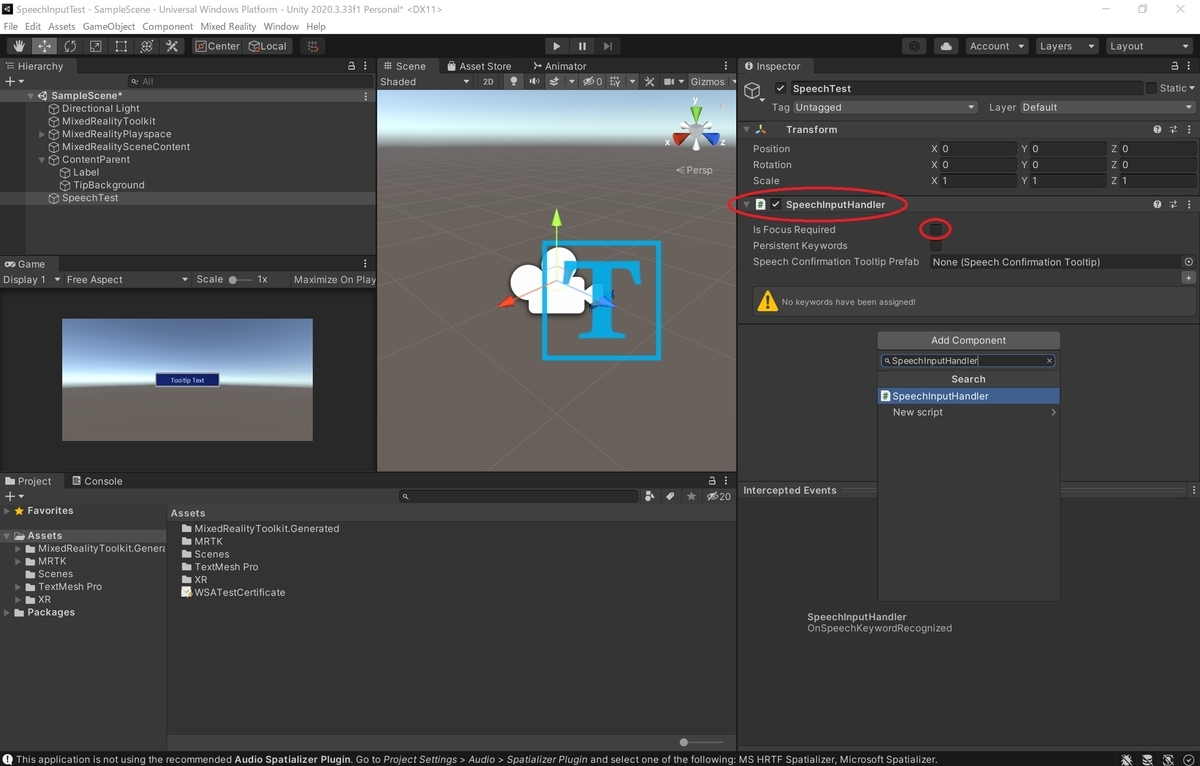
Task: Open the Layout dropdown
Action: [1148, 46]
